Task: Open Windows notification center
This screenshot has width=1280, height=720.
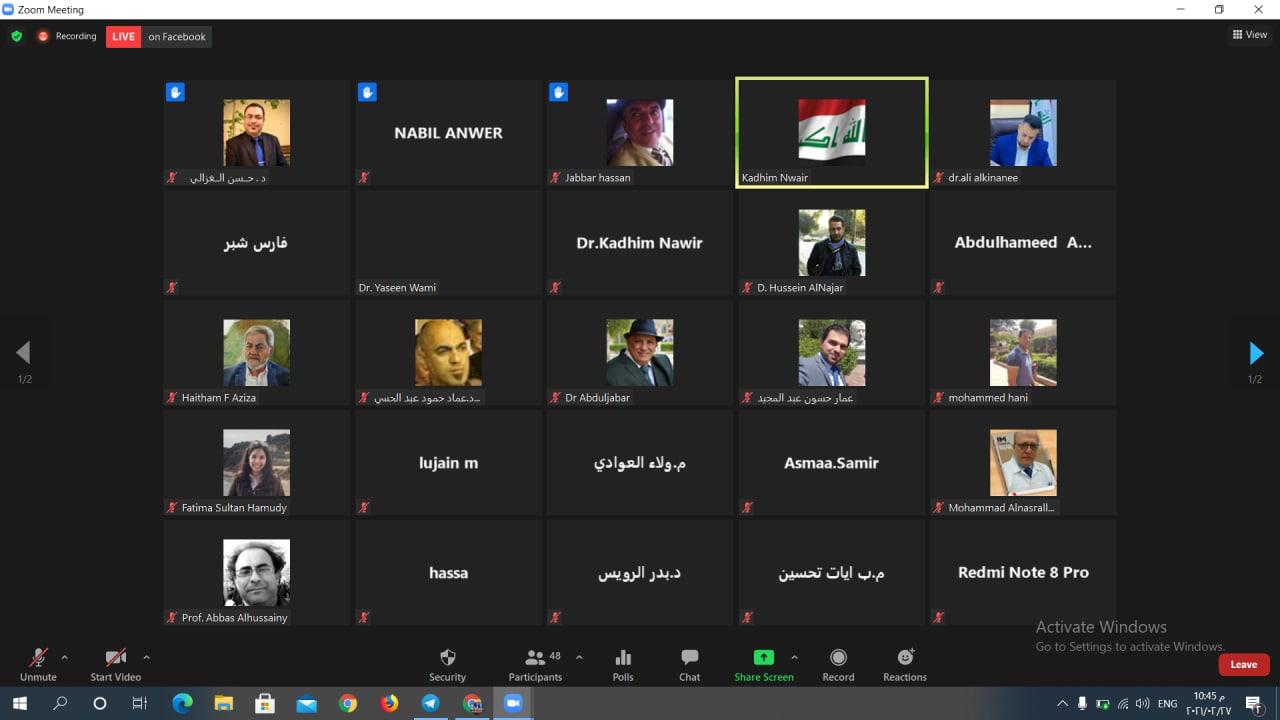Action: click(x=1253, y=704)
